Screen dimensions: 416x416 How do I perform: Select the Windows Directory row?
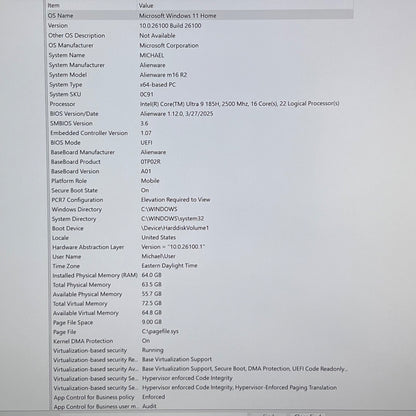point(201,209)
